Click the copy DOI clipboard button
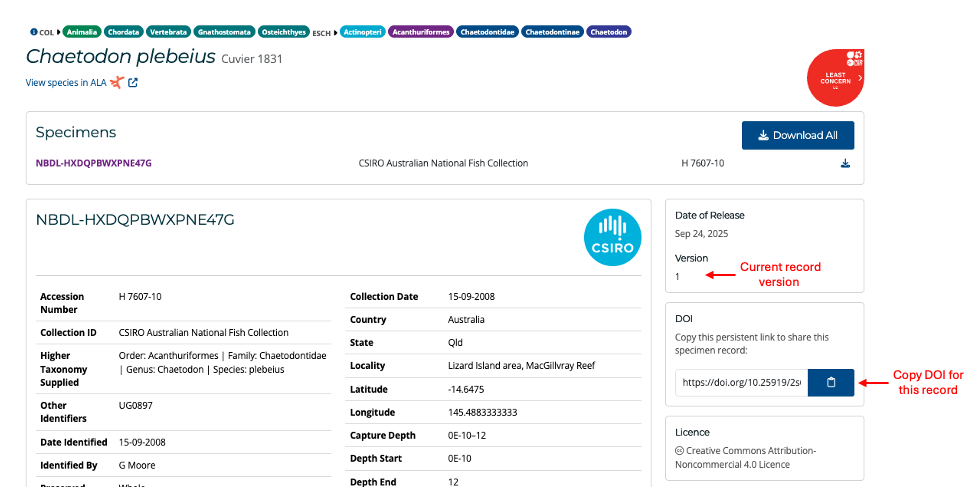 (x=831, y=382)
